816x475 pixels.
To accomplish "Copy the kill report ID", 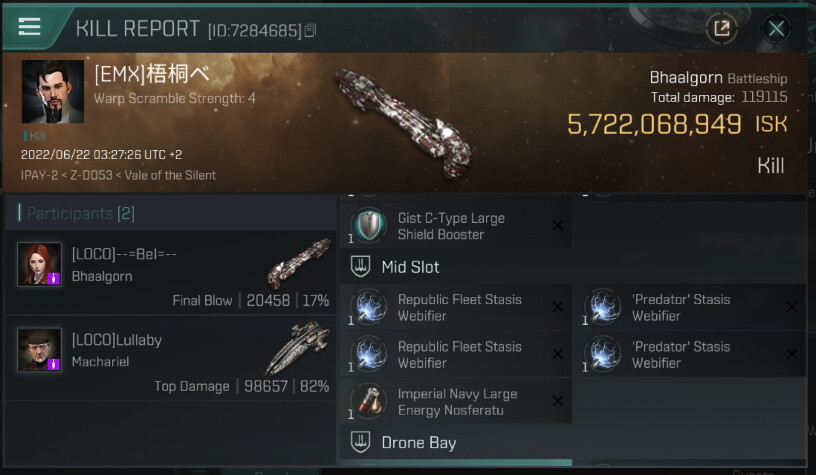I will (310, 31).
